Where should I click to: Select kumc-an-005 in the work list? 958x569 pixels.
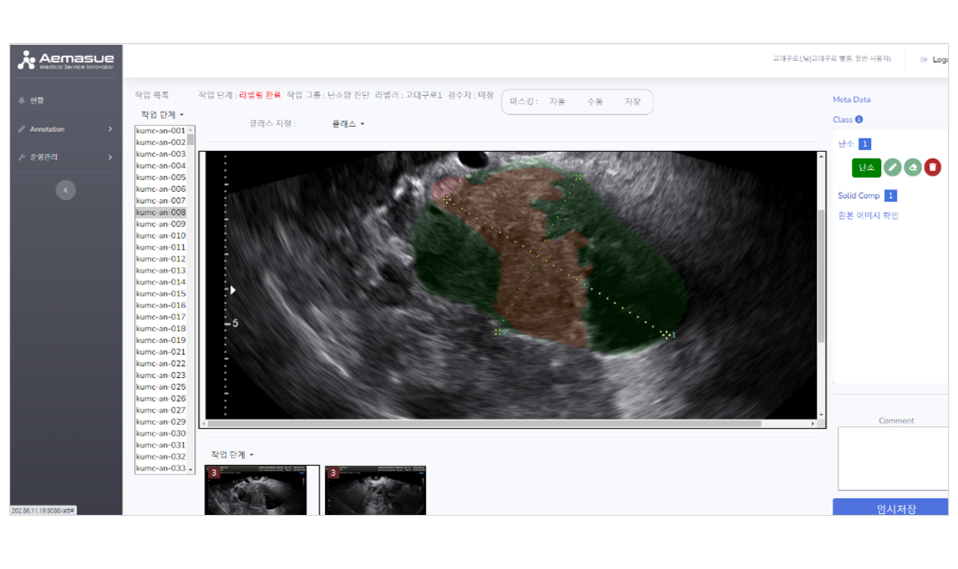coord(161,177)
